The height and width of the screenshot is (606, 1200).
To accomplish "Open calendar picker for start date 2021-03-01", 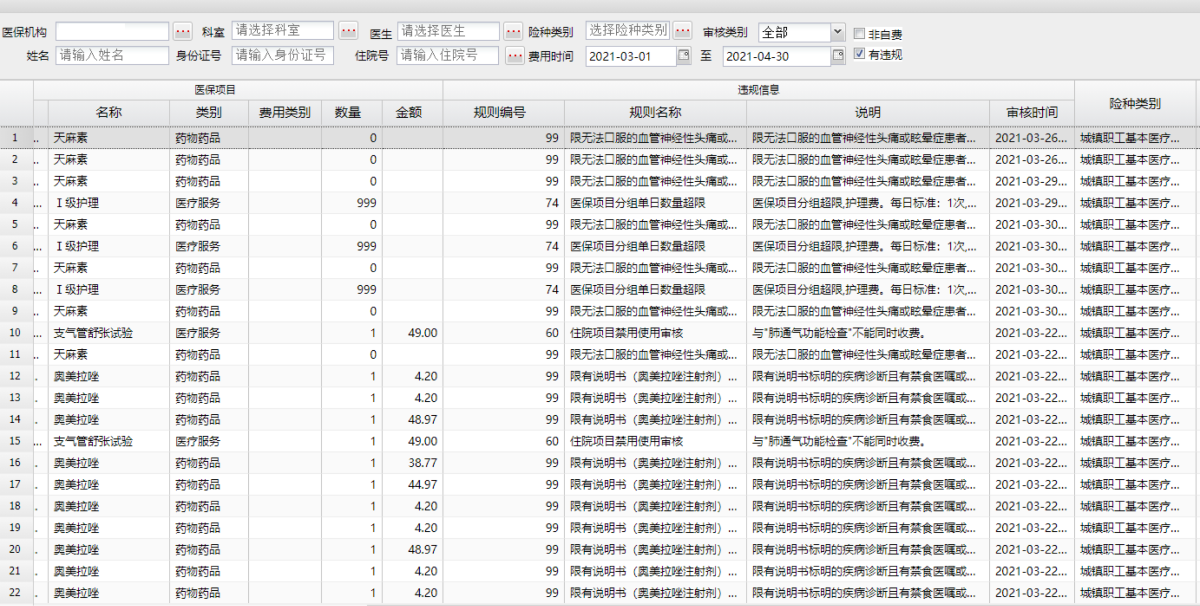I will [x=684, y=56].
